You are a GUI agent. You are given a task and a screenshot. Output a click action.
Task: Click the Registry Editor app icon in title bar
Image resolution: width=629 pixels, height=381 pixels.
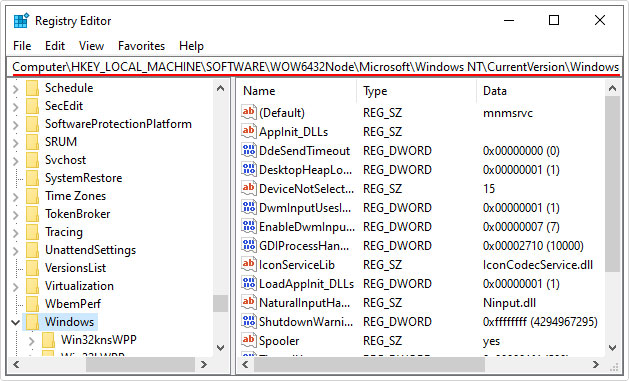click(x=21, y=20)
